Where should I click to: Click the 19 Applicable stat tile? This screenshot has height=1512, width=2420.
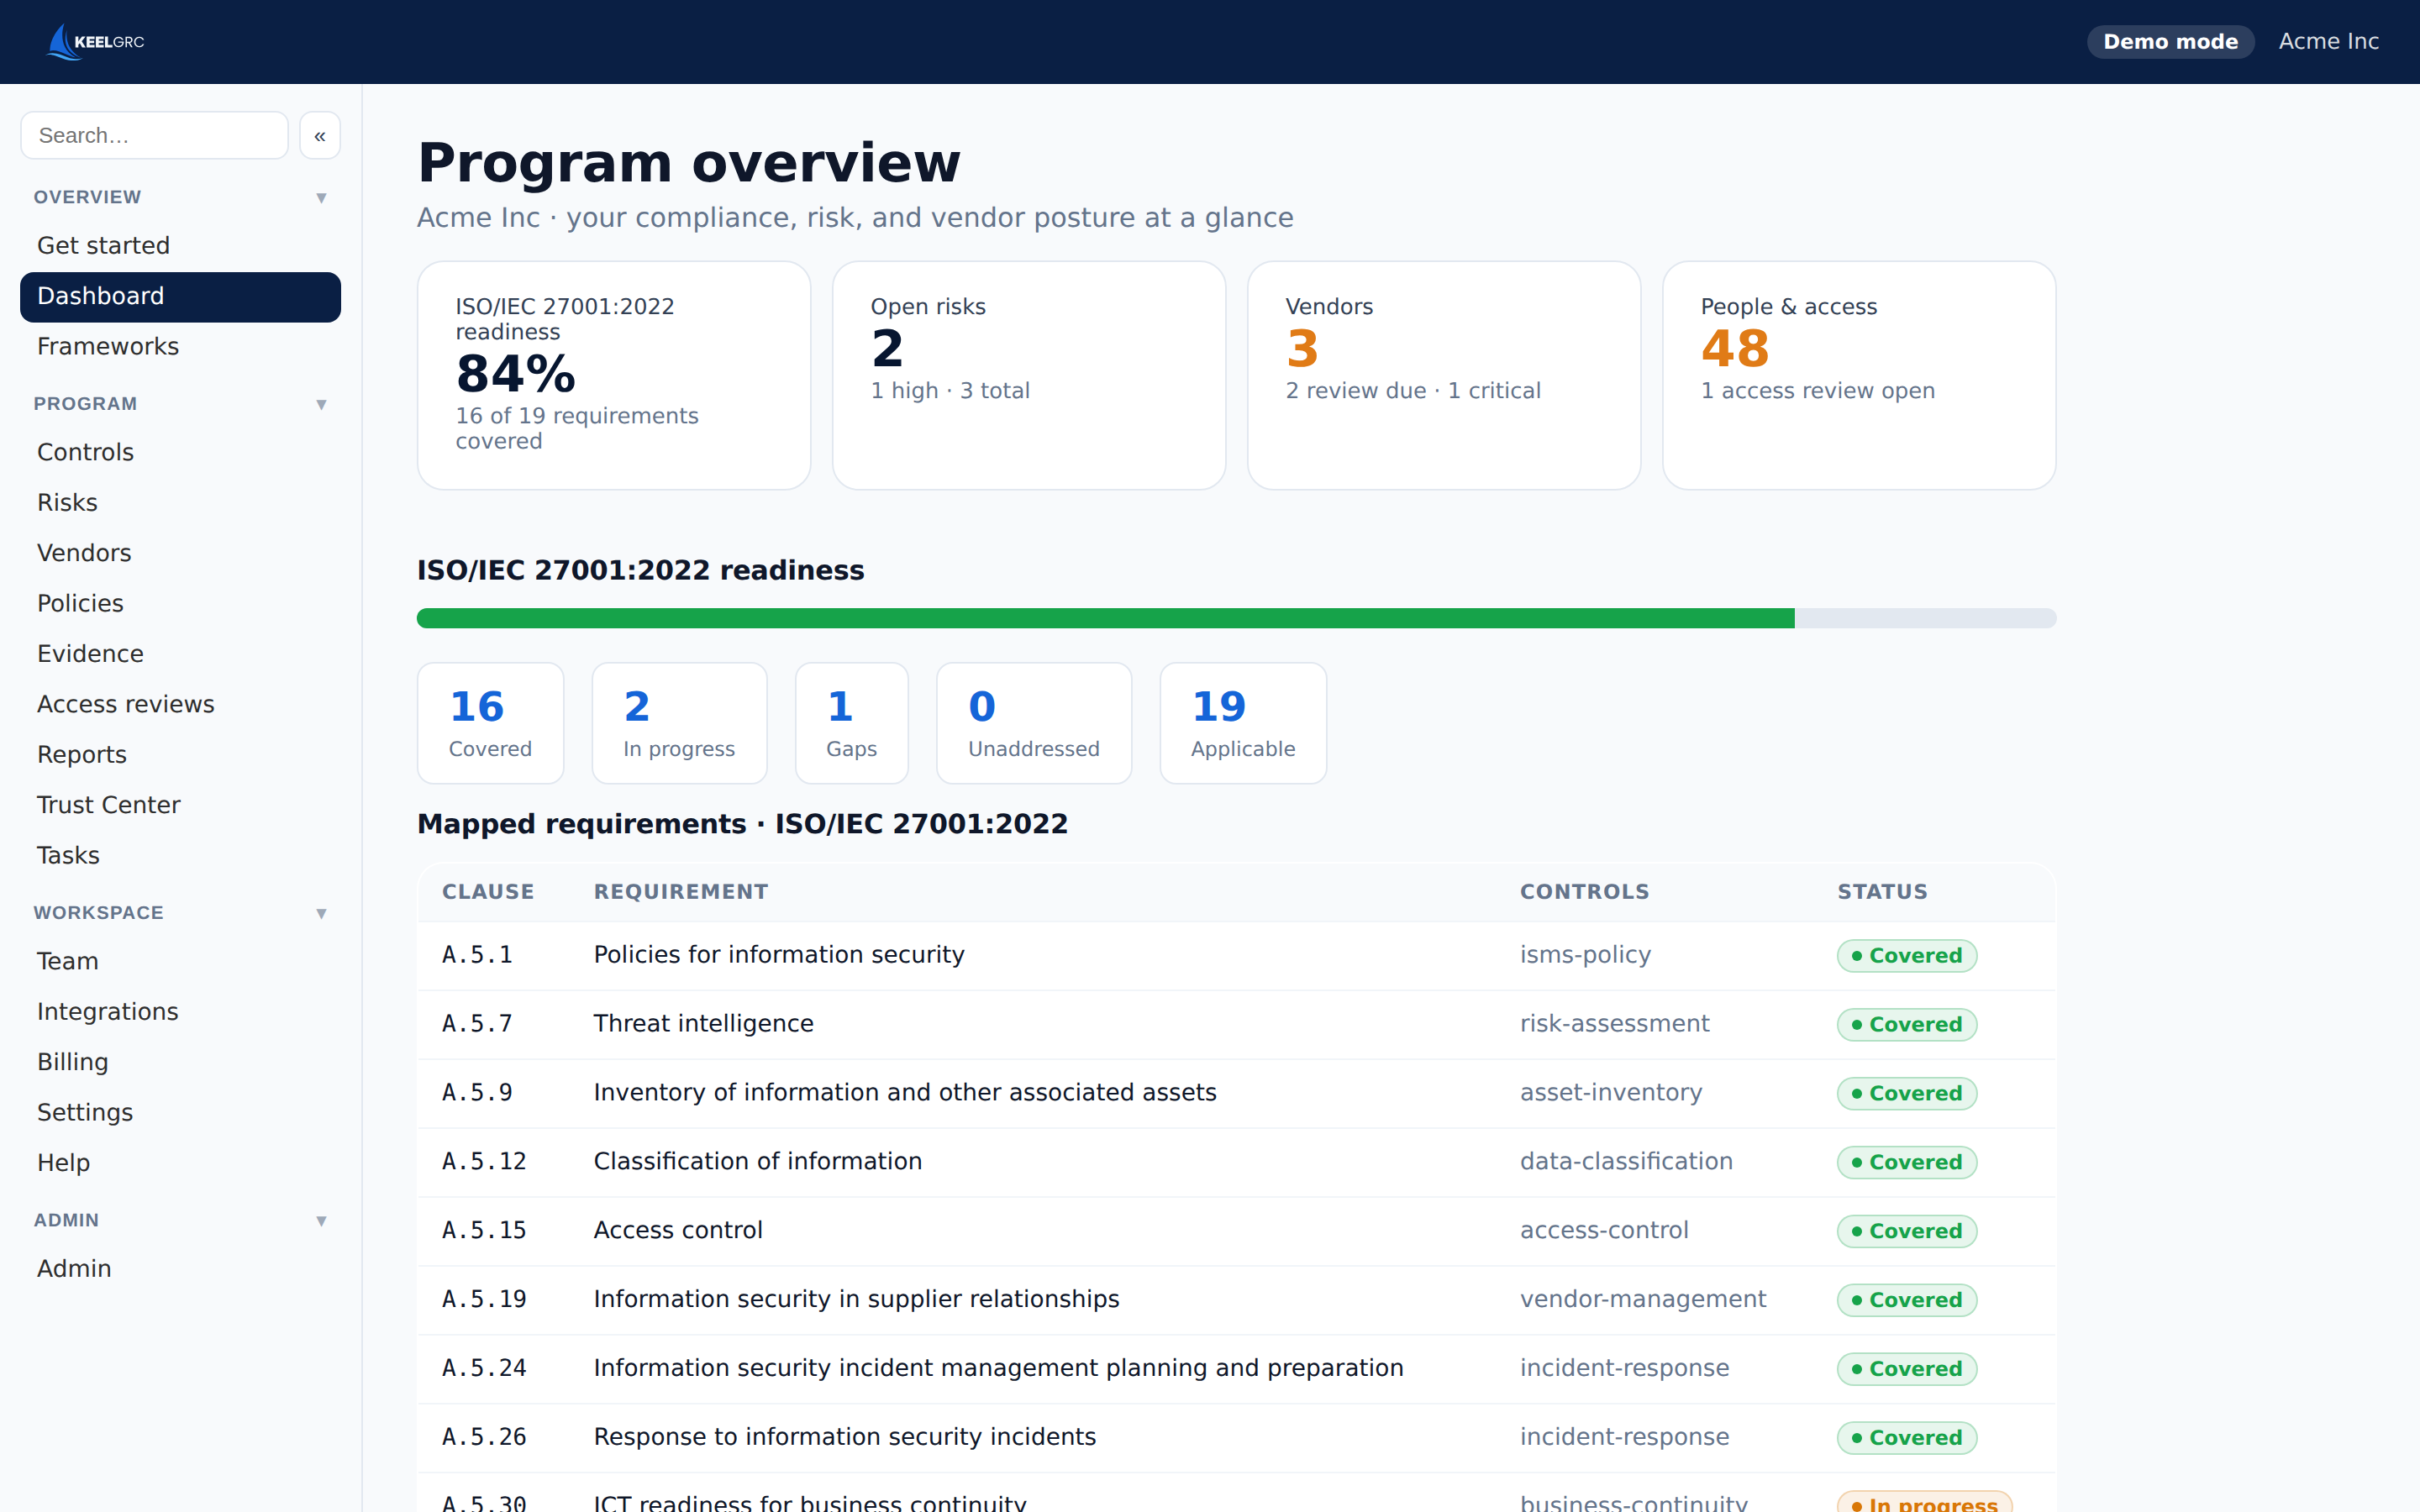click(x=1243, y=723)
